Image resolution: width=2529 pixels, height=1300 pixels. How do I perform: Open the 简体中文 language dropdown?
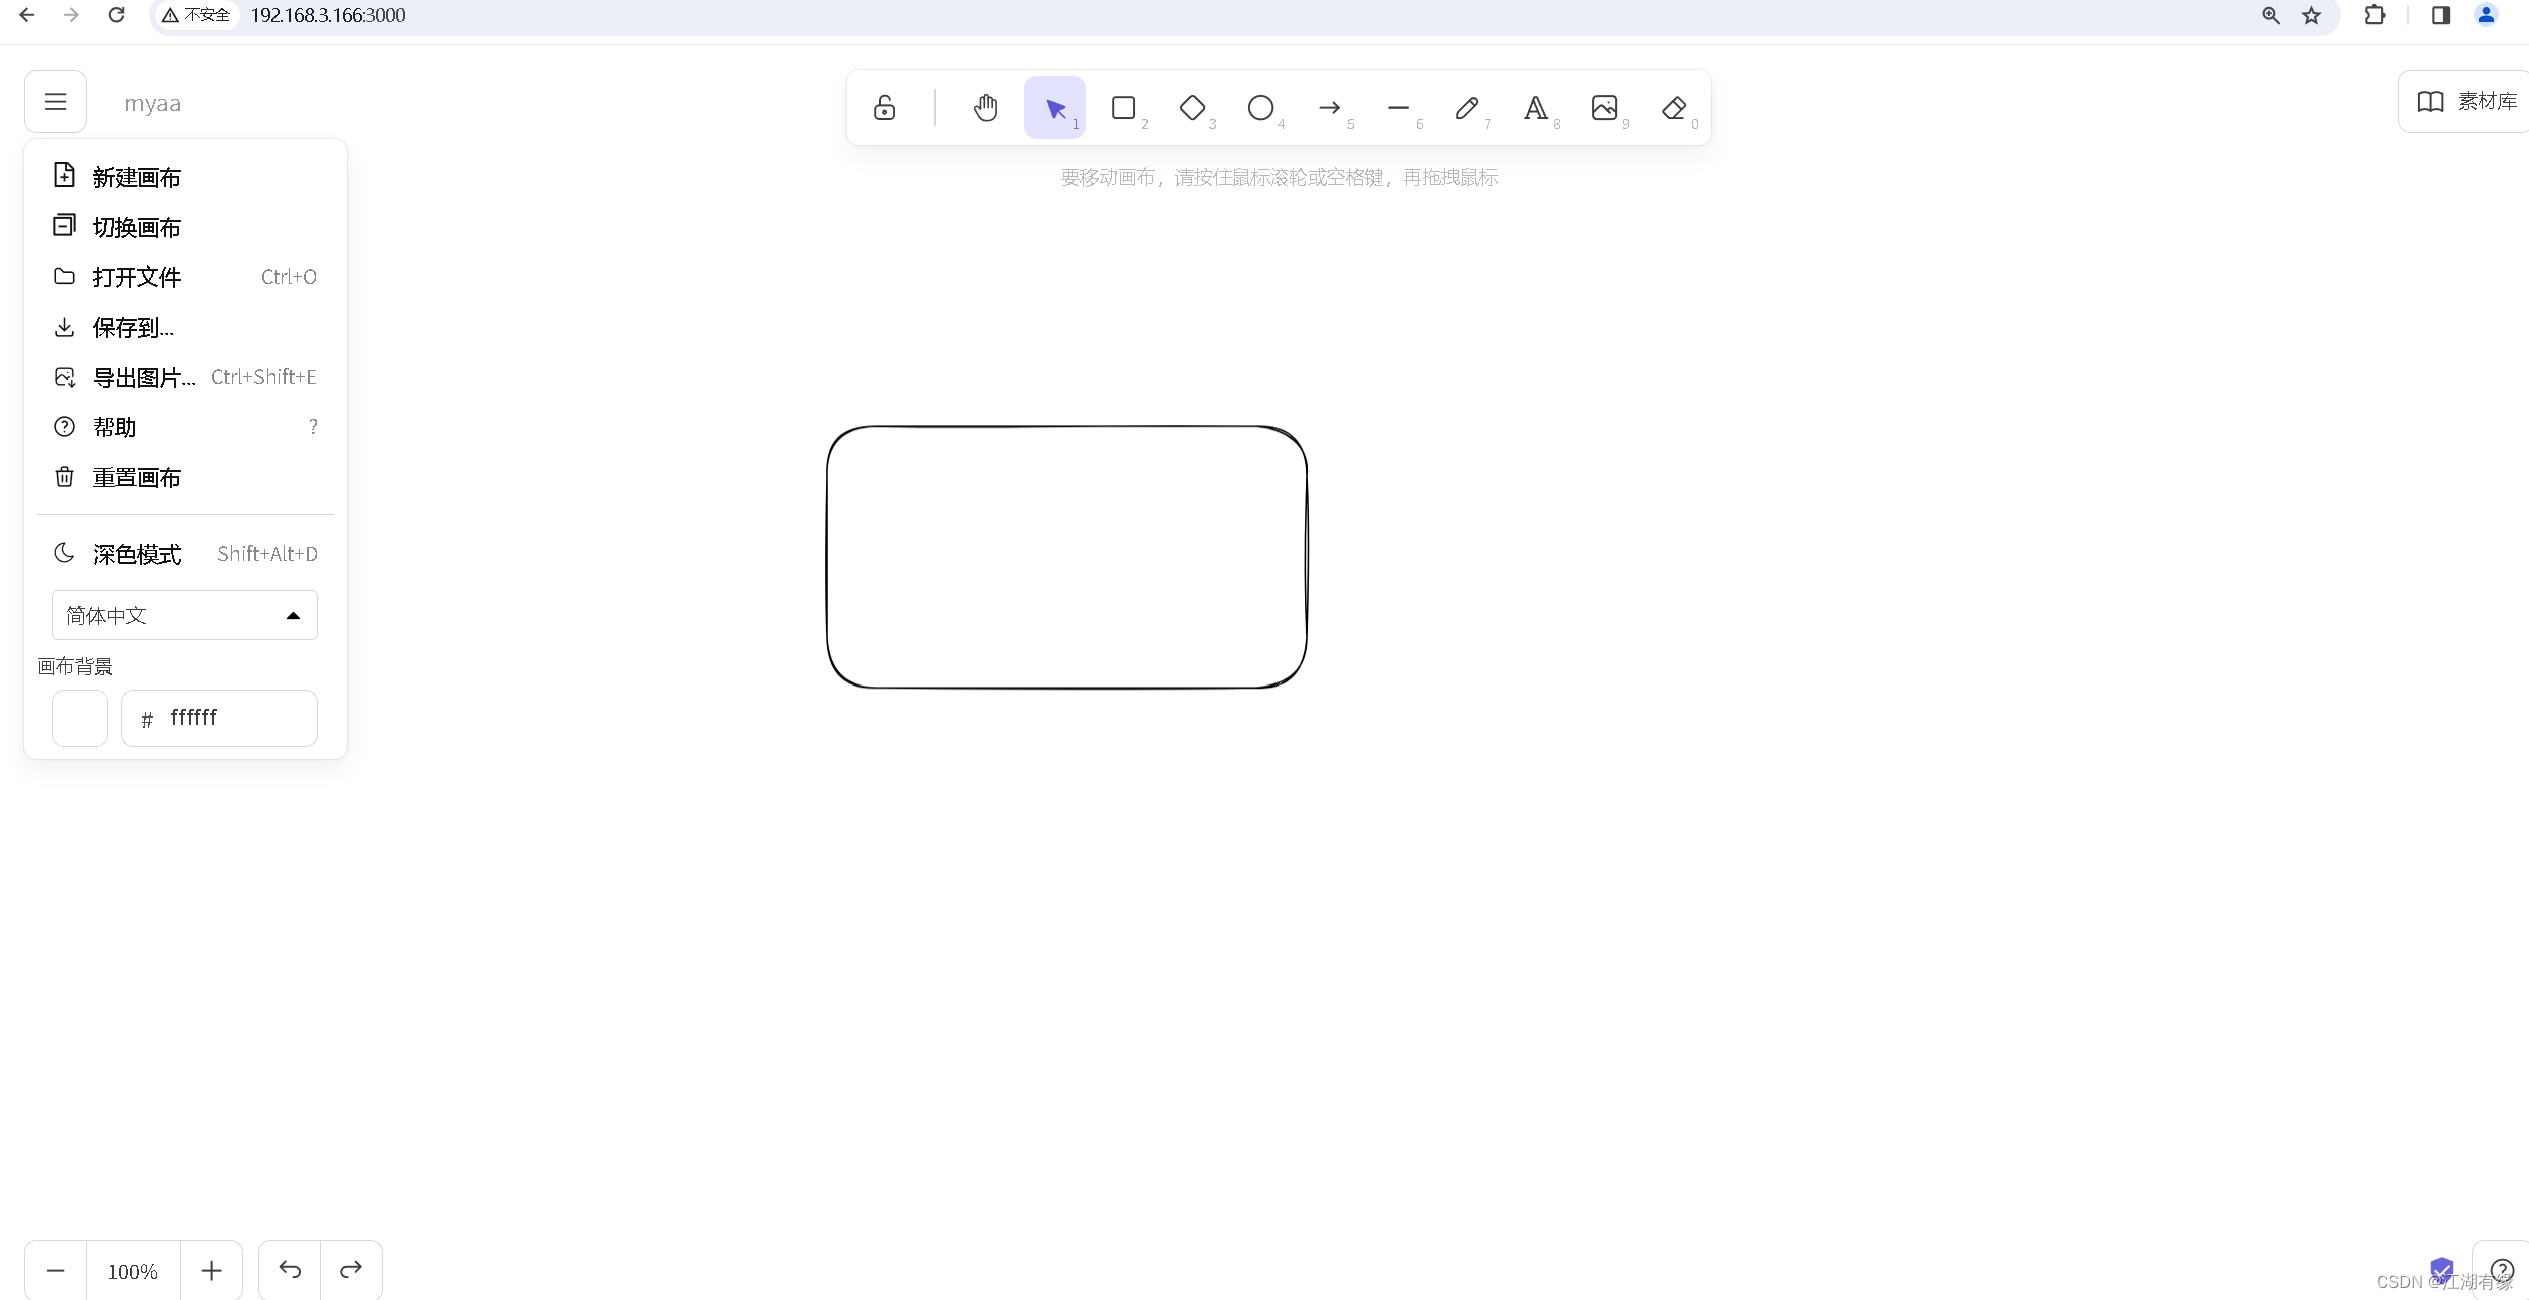(x=185, y=615)
